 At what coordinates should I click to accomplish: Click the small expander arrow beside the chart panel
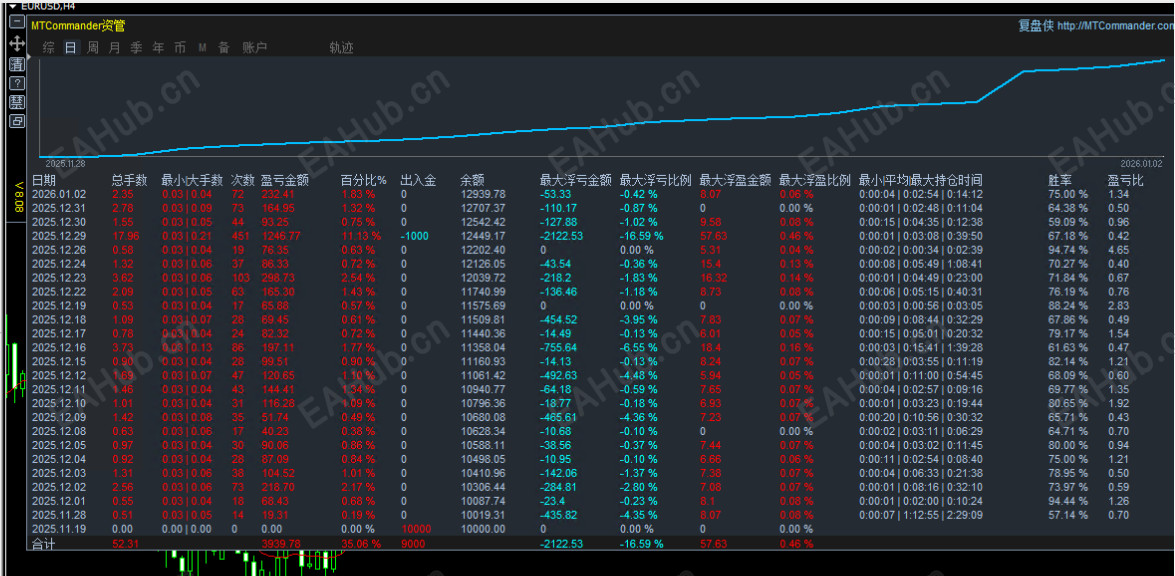point(27,55)
